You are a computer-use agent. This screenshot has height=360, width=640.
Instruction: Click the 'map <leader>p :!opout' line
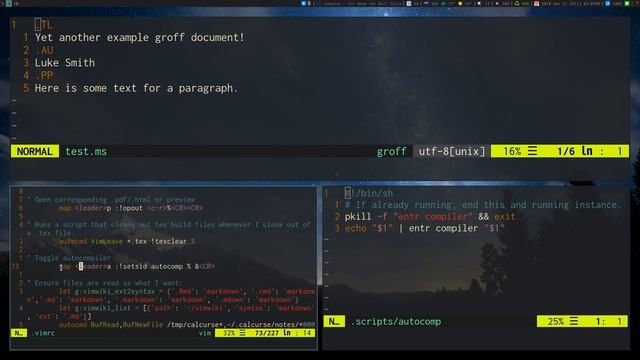click(x=131, y=208)
